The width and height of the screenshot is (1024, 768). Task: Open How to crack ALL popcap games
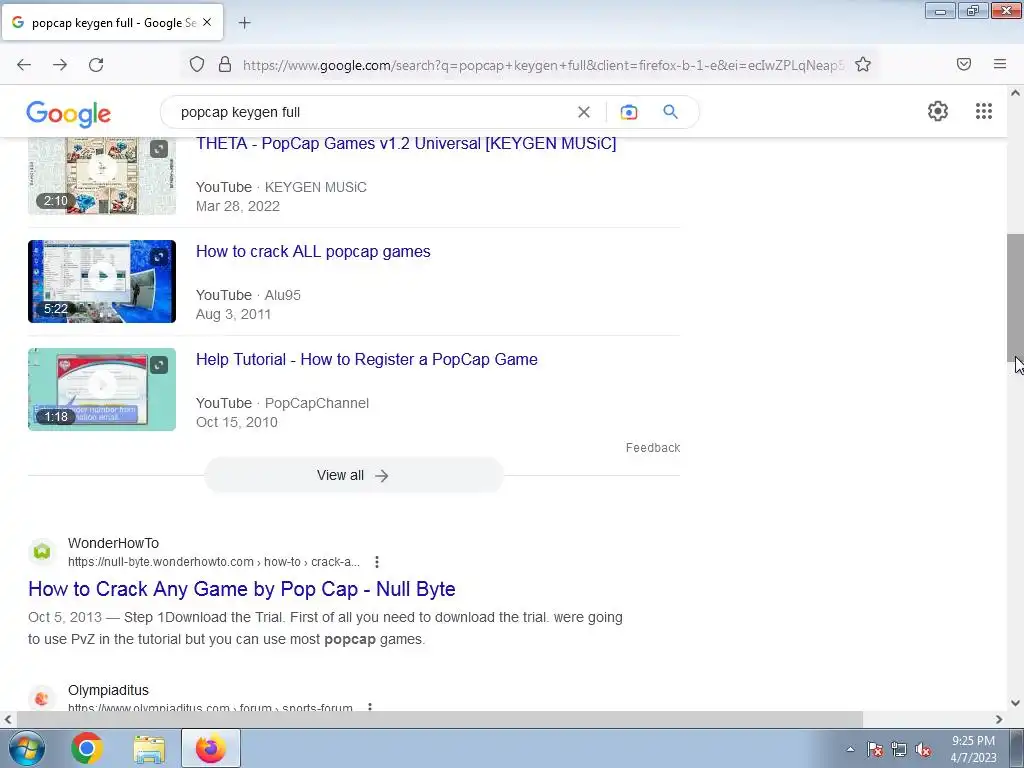point(313,251)
